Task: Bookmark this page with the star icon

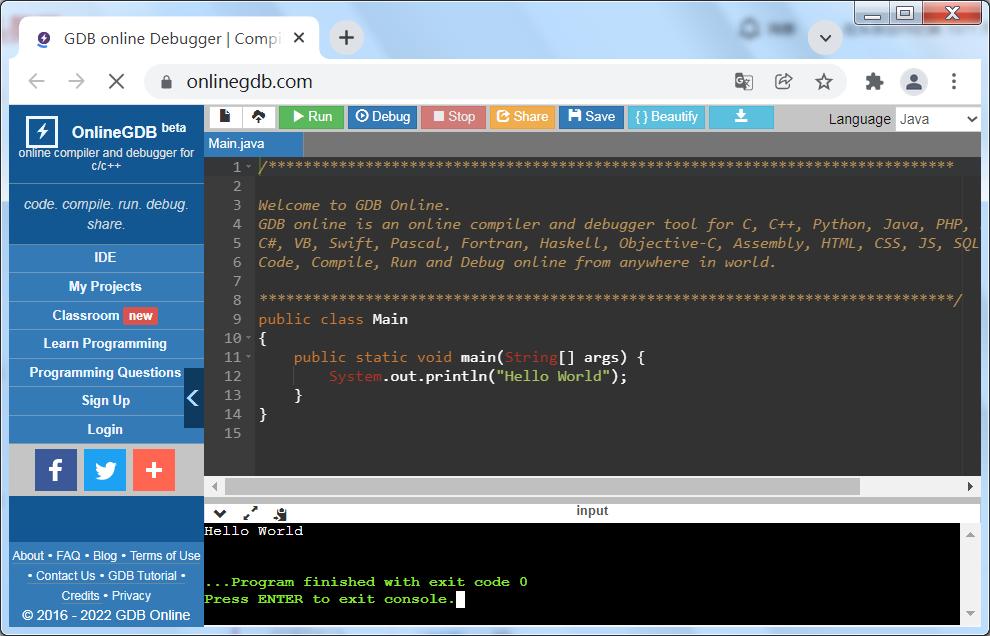Action: pos(823,82)
